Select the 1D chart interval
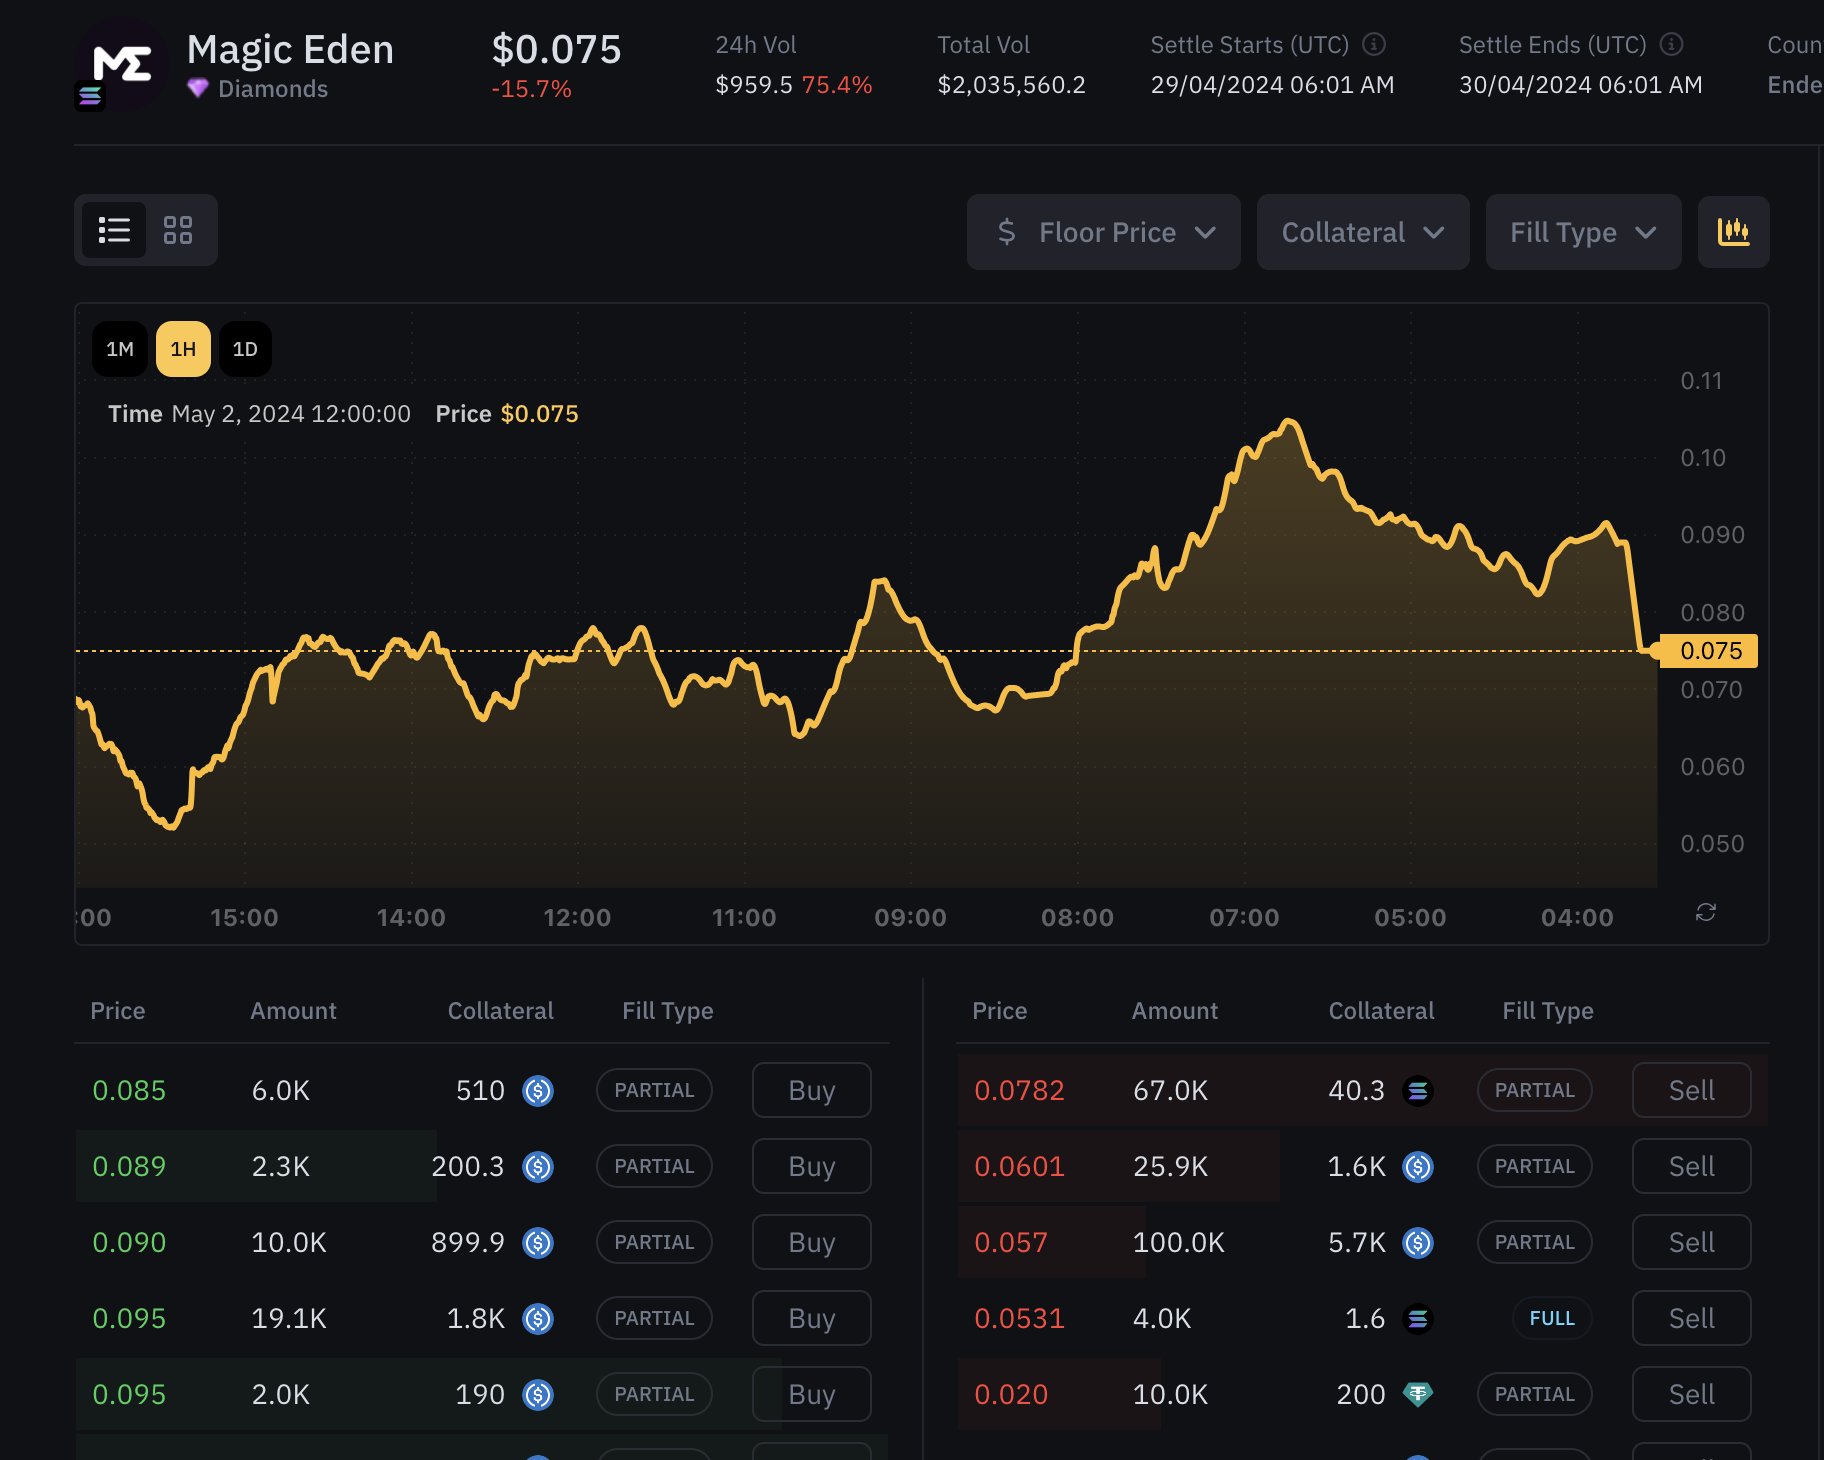Screen dimensions: 1824x1460 (x=245, y=349)
